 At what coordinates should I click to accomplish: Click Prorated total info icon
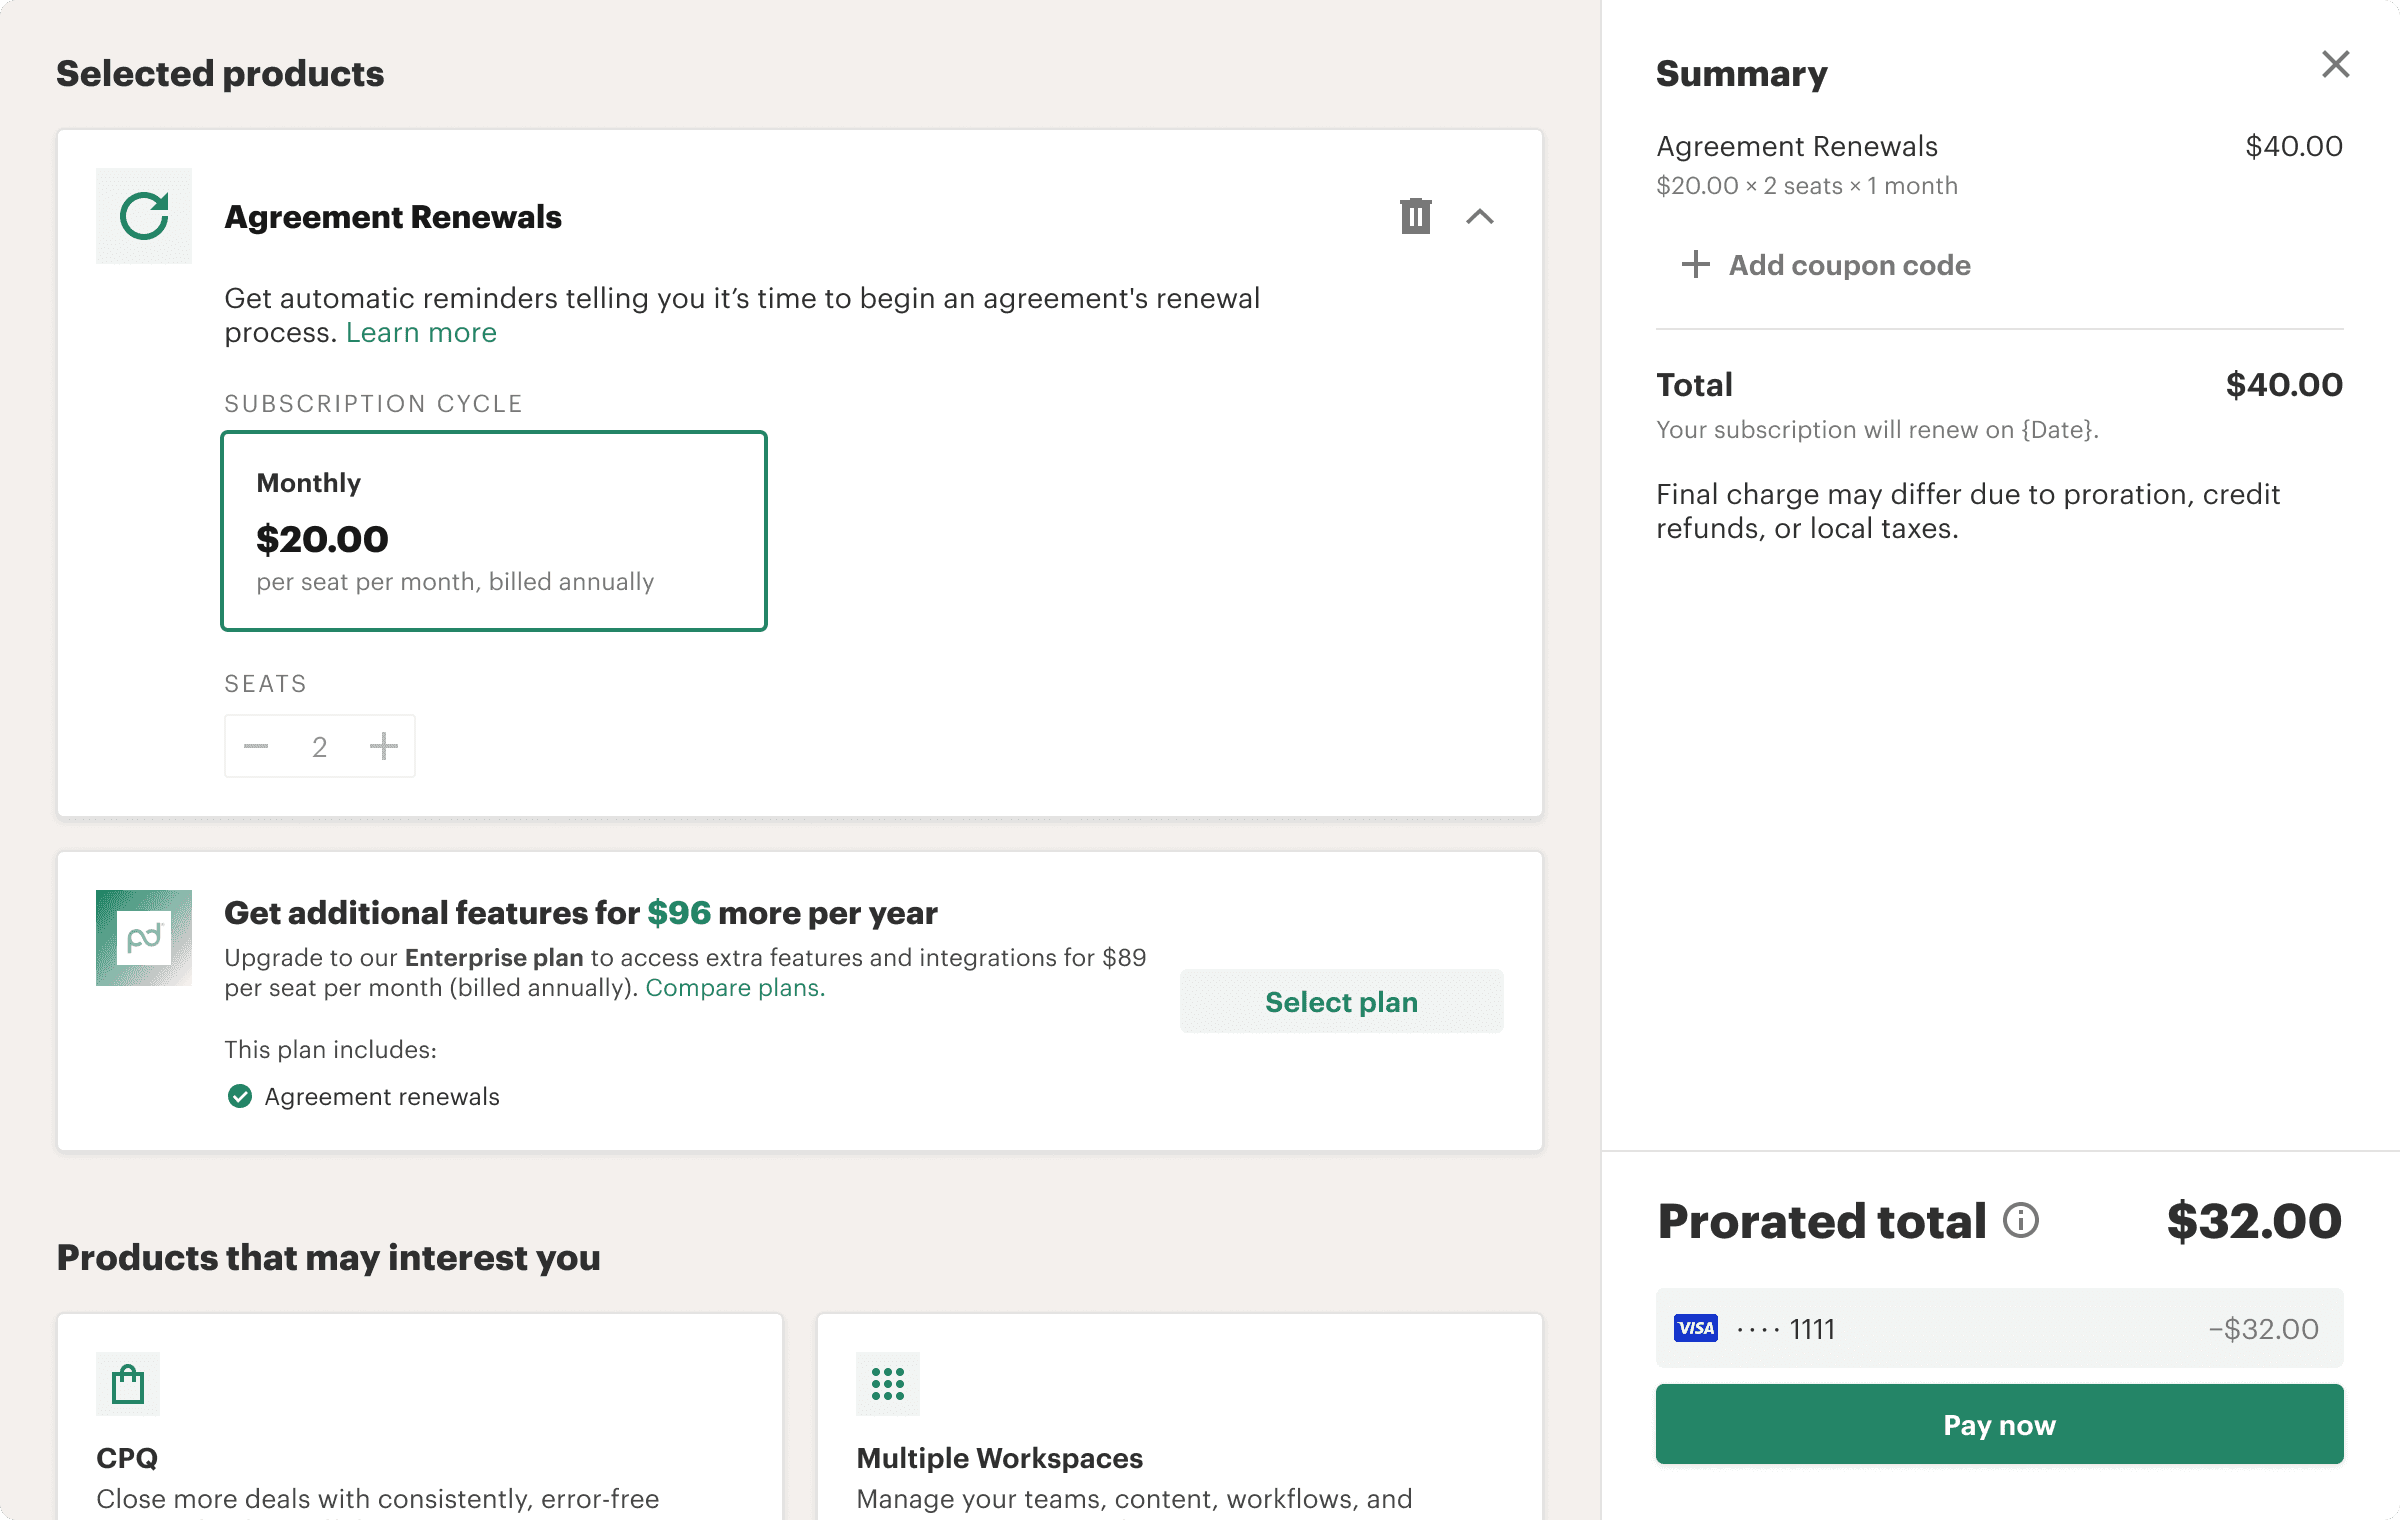tap(2020, 1221)
